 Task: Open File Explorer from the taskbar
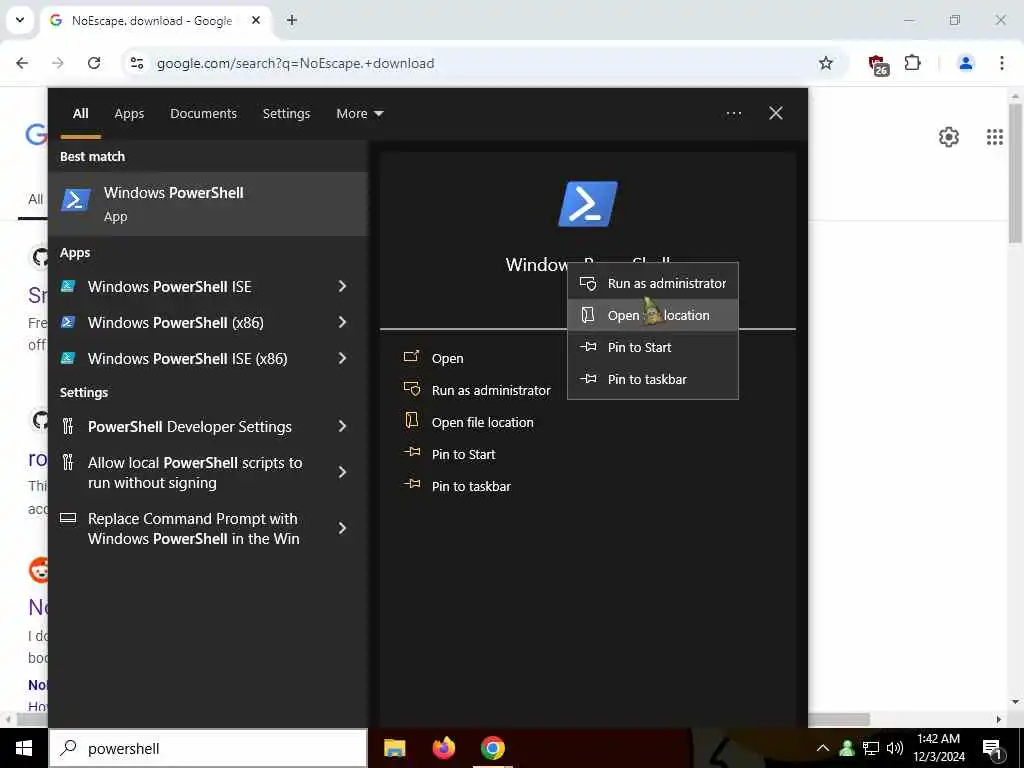394,748
